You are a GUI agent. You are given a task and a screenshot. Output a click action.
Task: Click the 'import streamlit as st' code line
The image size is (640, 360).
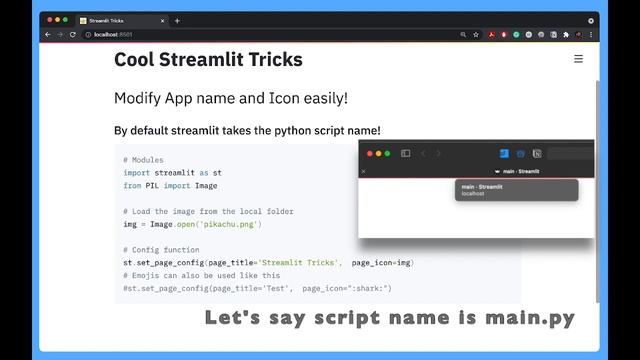[x=172, y=173]
